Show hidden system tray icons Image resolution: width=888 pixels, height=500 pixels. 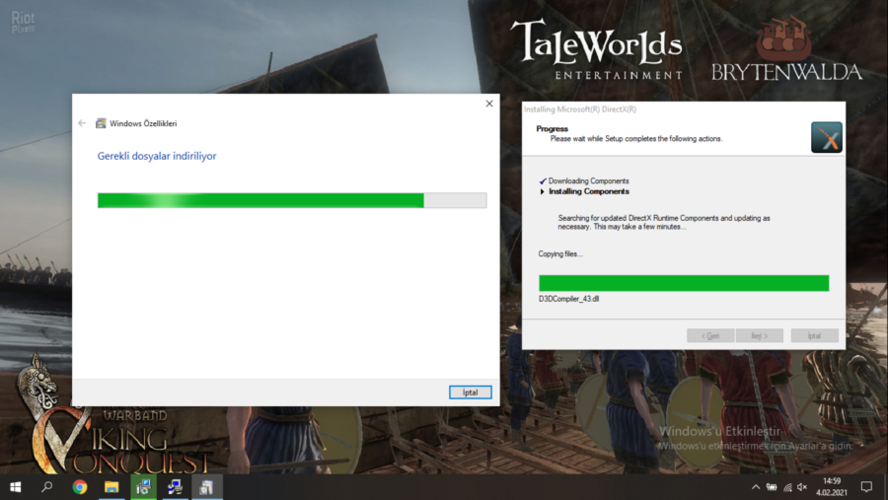pos(755,487)
